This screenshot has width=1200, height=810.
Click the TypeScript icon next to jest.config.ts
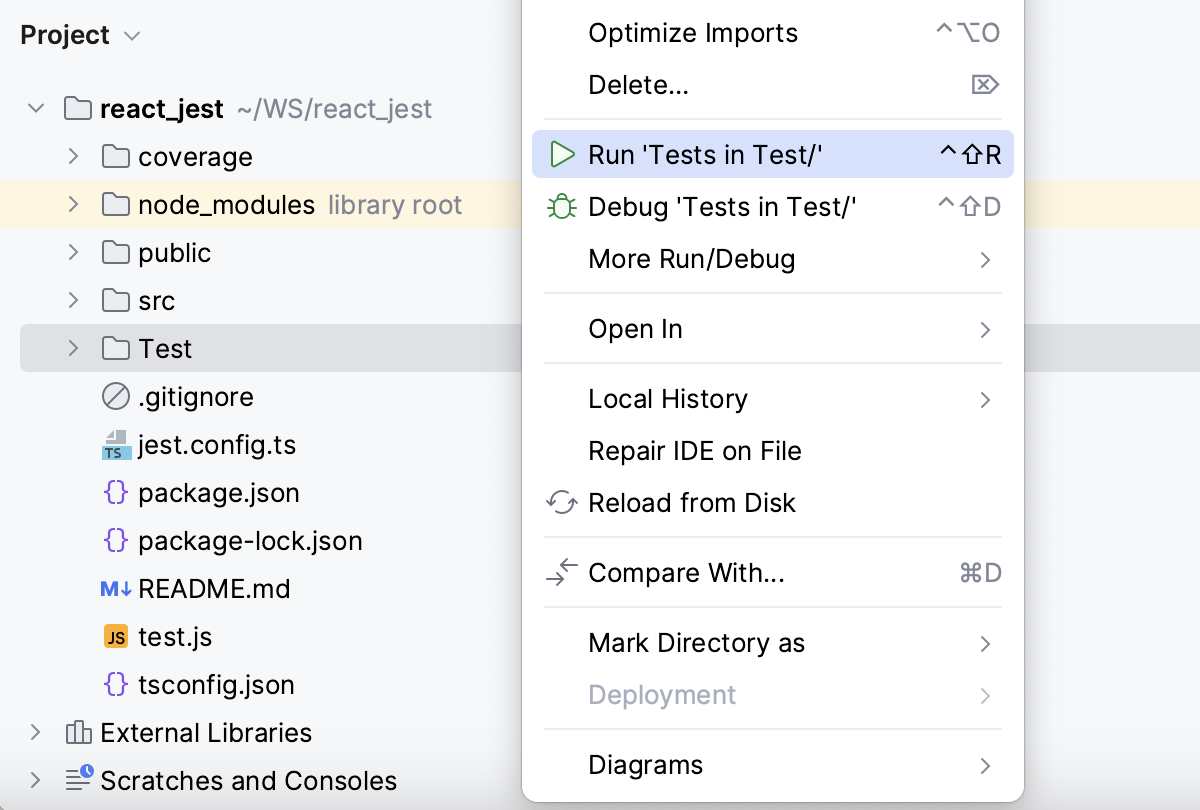(x=115, y=444)
